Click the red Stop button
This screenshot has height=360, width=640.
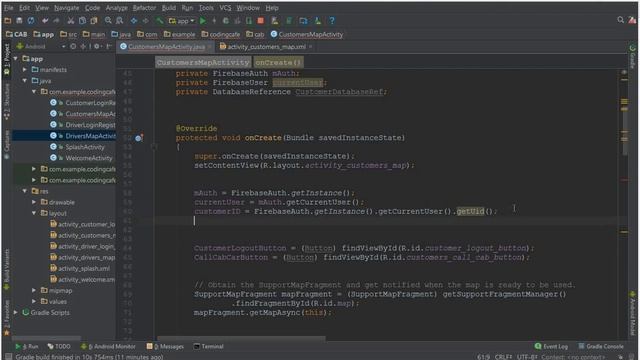pyautogui.click(x=260, y=20)
